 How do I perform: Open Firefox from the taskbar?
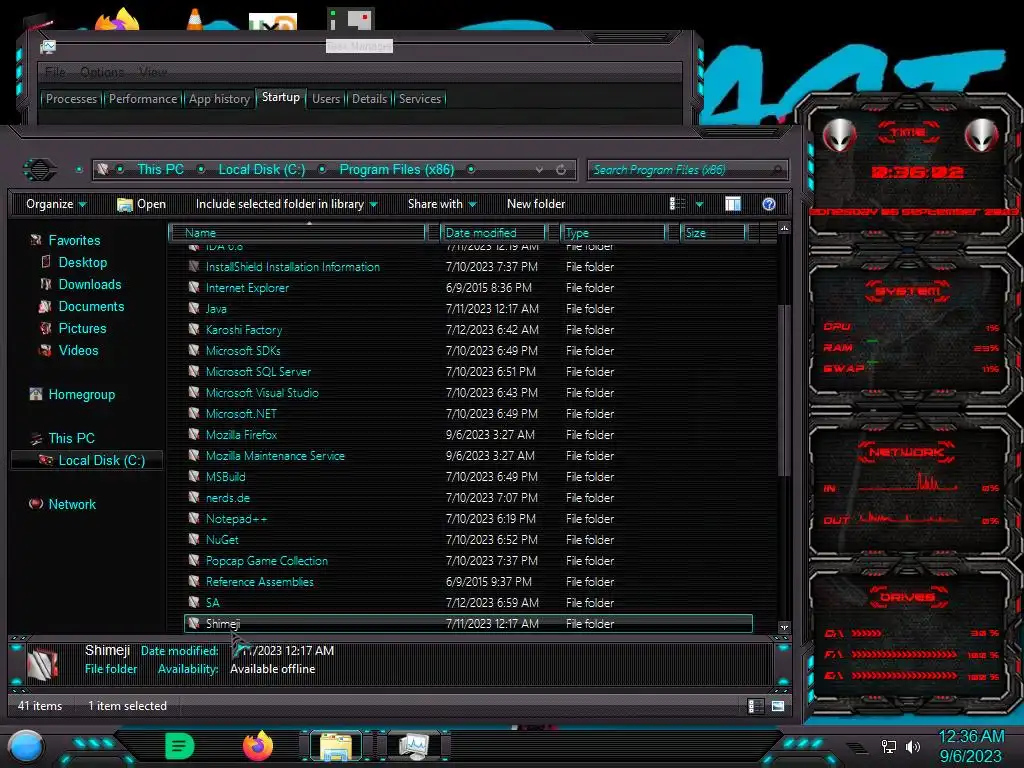tap(258, 746)
